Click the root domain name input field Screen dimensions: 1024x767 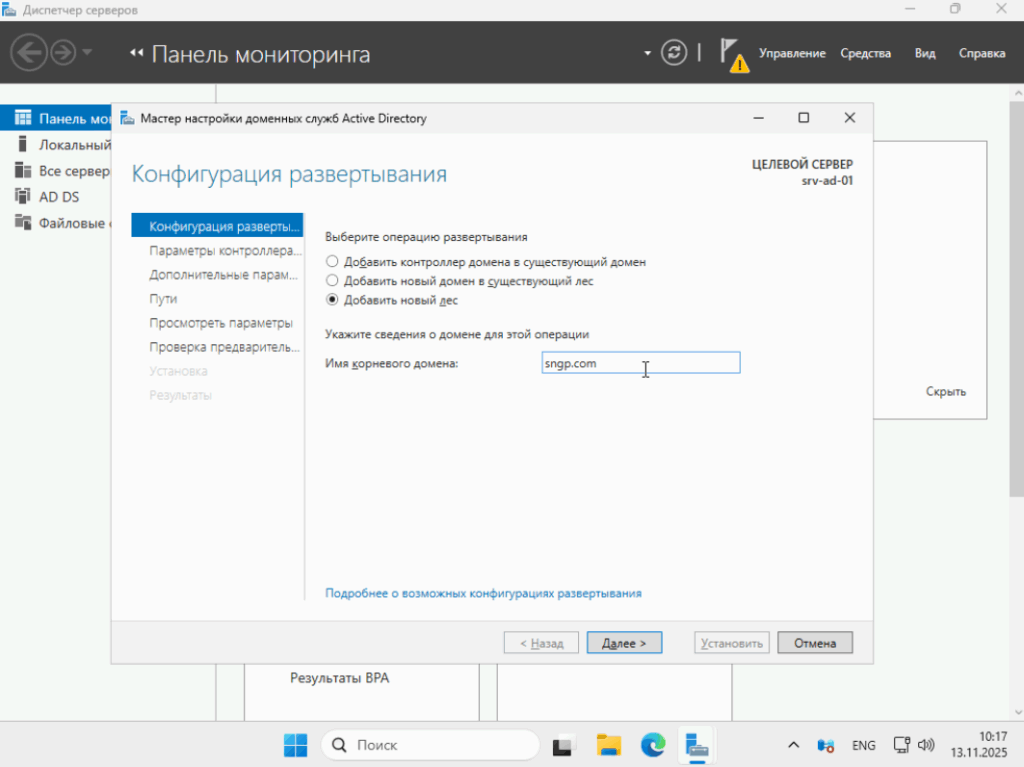point(640,363)
